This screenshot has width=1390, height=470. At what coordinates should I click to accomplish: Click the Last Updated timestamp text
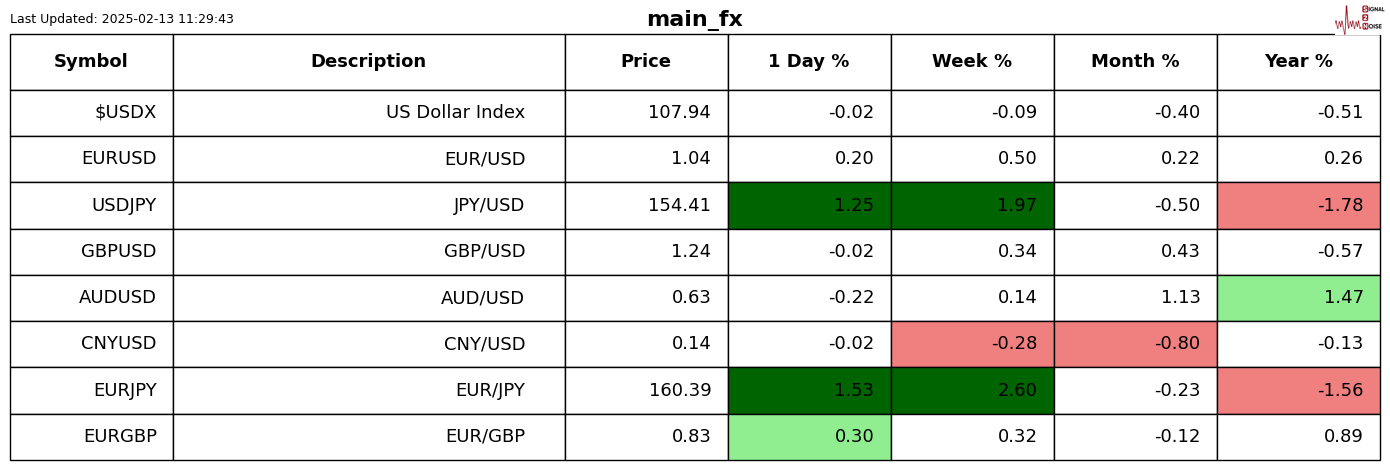pyautogui.click(x=122, y=19)
